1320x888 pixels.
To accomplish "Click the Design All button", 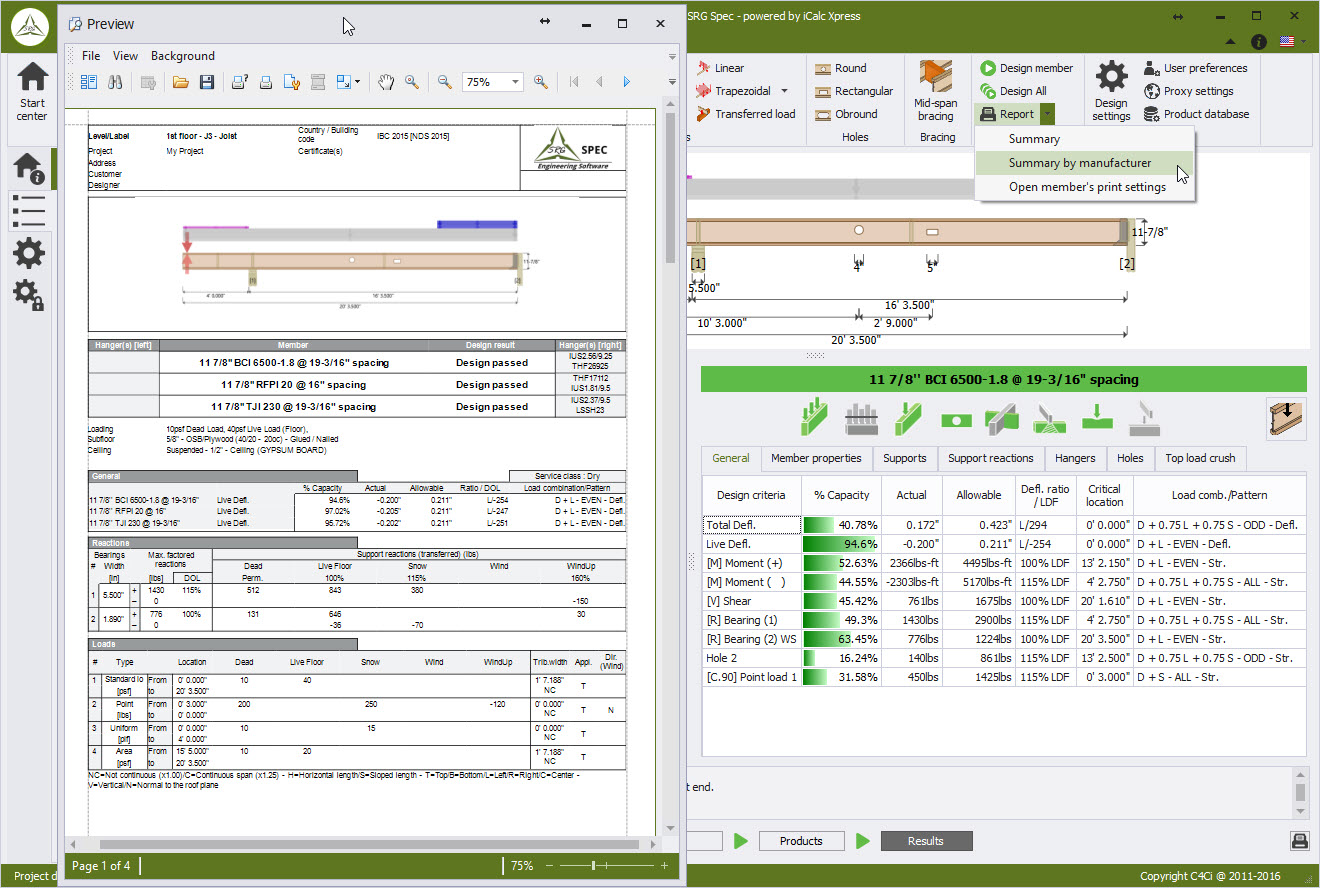I will (x=1014, y=91).
